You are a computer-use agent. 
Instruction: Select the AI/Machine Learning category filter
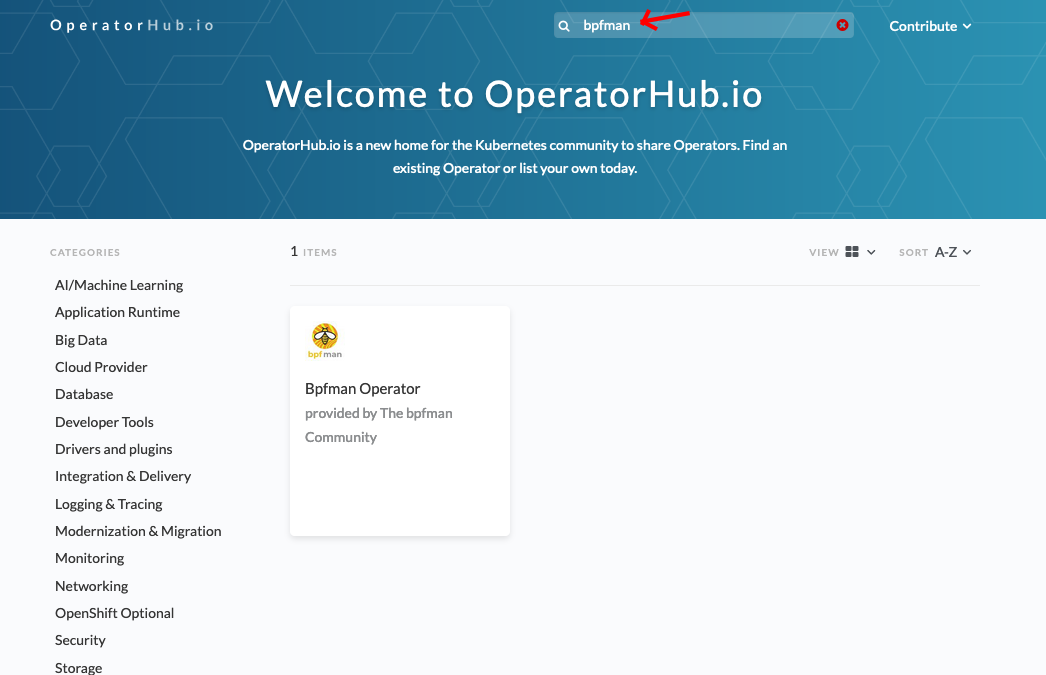click(x=119, y=285)
